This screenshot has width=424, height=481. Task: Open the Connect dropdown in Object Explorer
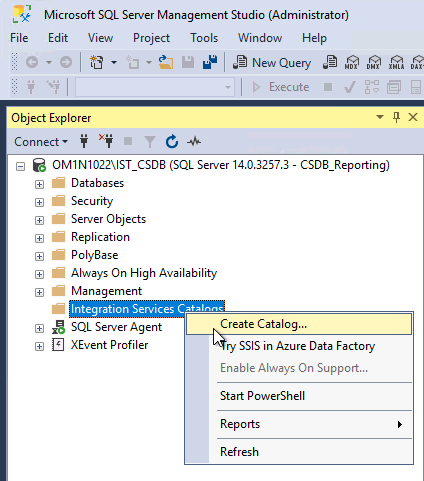41,142
